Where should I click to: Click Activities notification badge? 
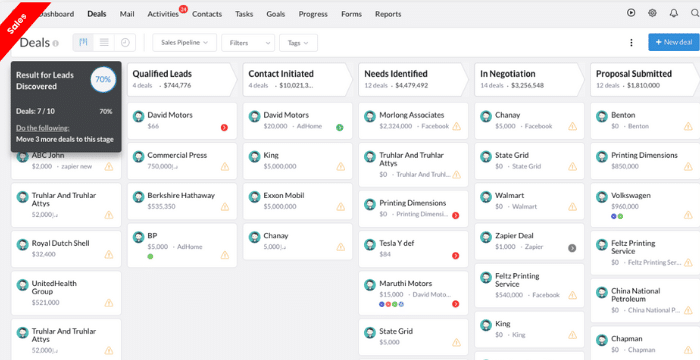(183, 8)
